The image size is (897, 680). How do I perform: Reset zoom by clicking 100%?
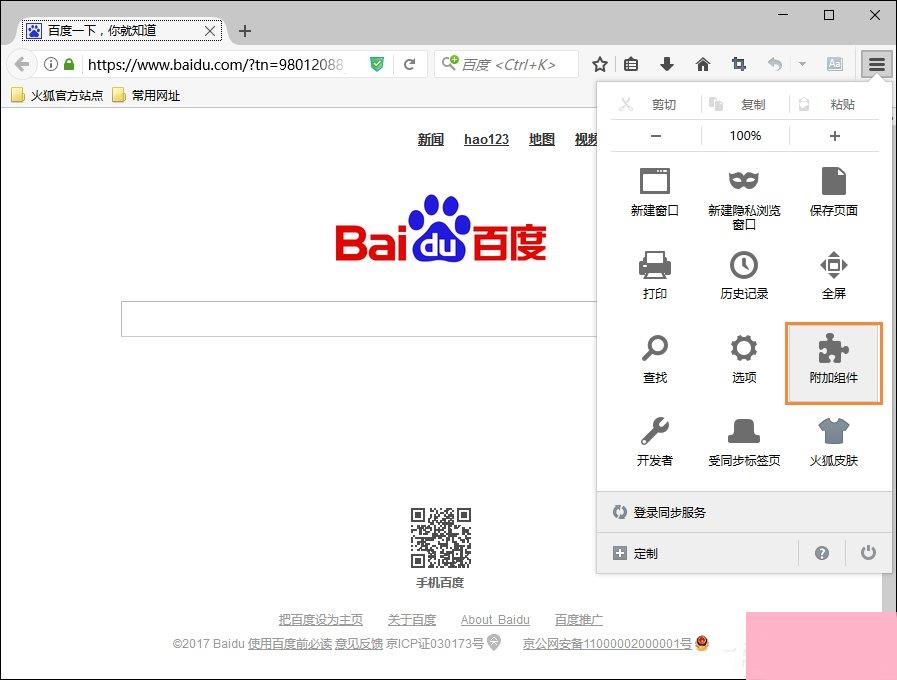(745, 136)
